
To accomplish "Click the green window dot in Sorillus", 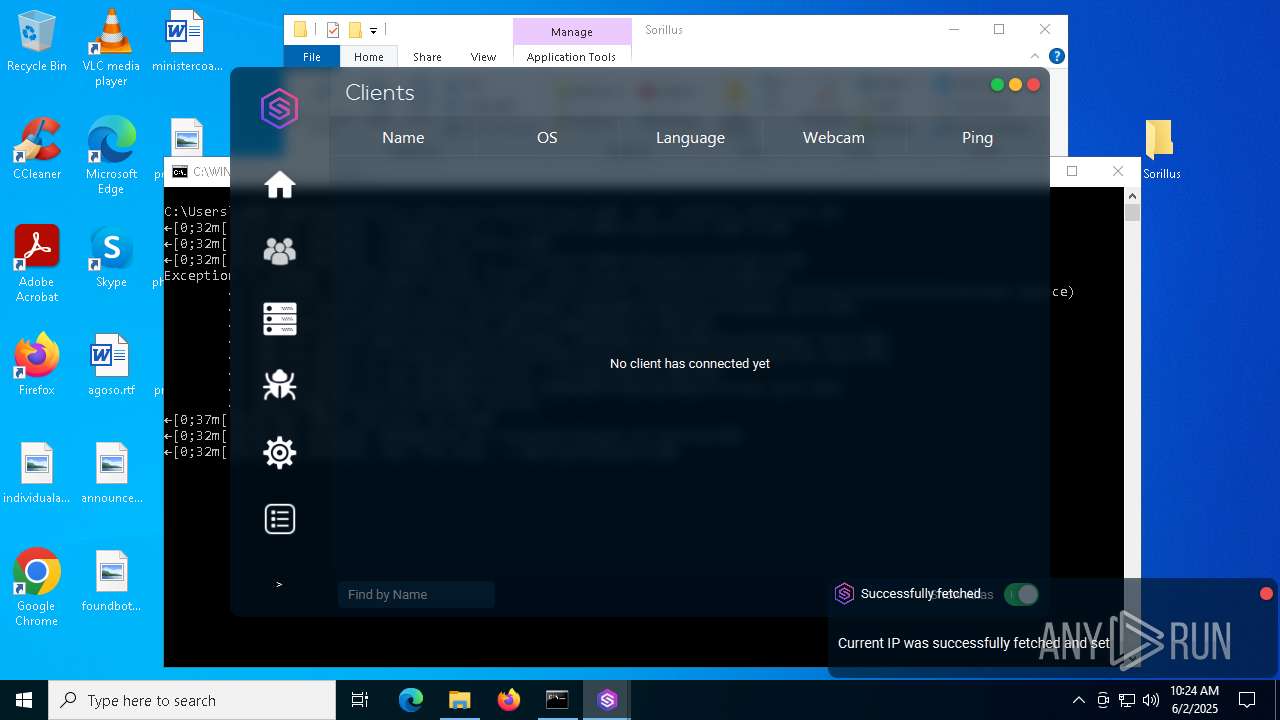I will click(997, 85).
